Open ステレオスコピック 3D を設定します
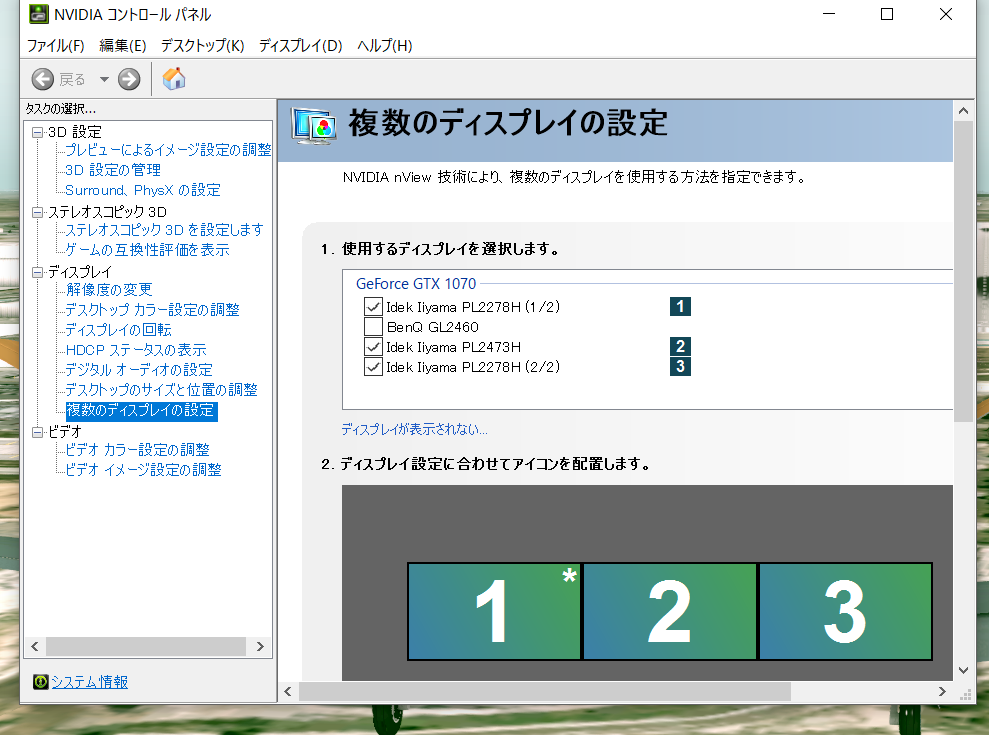 click(x=165, y=230)
